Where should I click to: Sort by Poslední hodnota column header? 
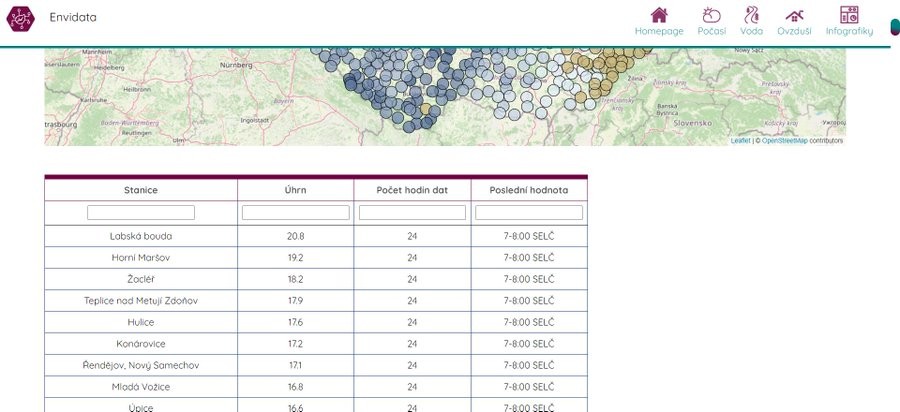pyautogui.click(x=529, y=190)
